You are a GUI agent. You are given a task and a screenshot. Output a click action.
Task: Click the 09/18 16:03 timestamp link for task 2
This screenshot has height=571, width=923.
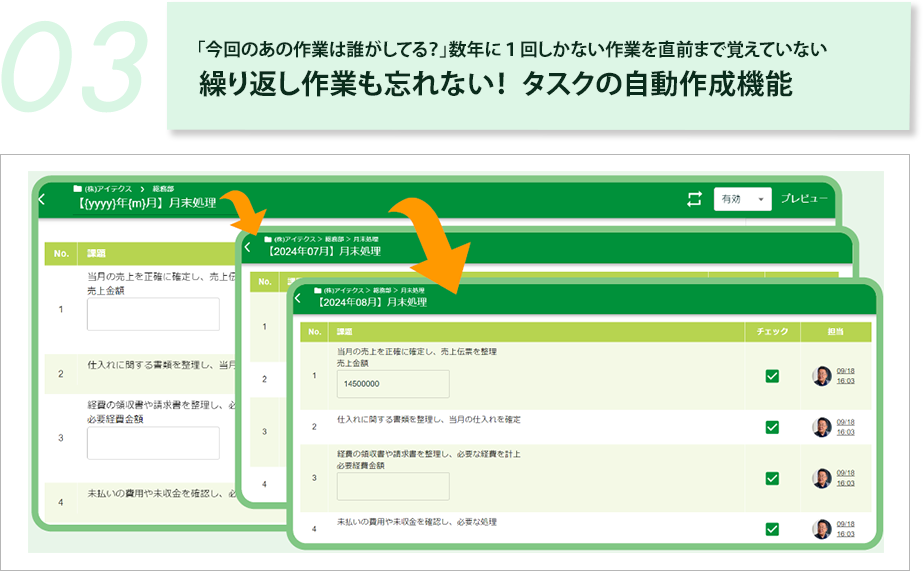[x=845, y=427]
